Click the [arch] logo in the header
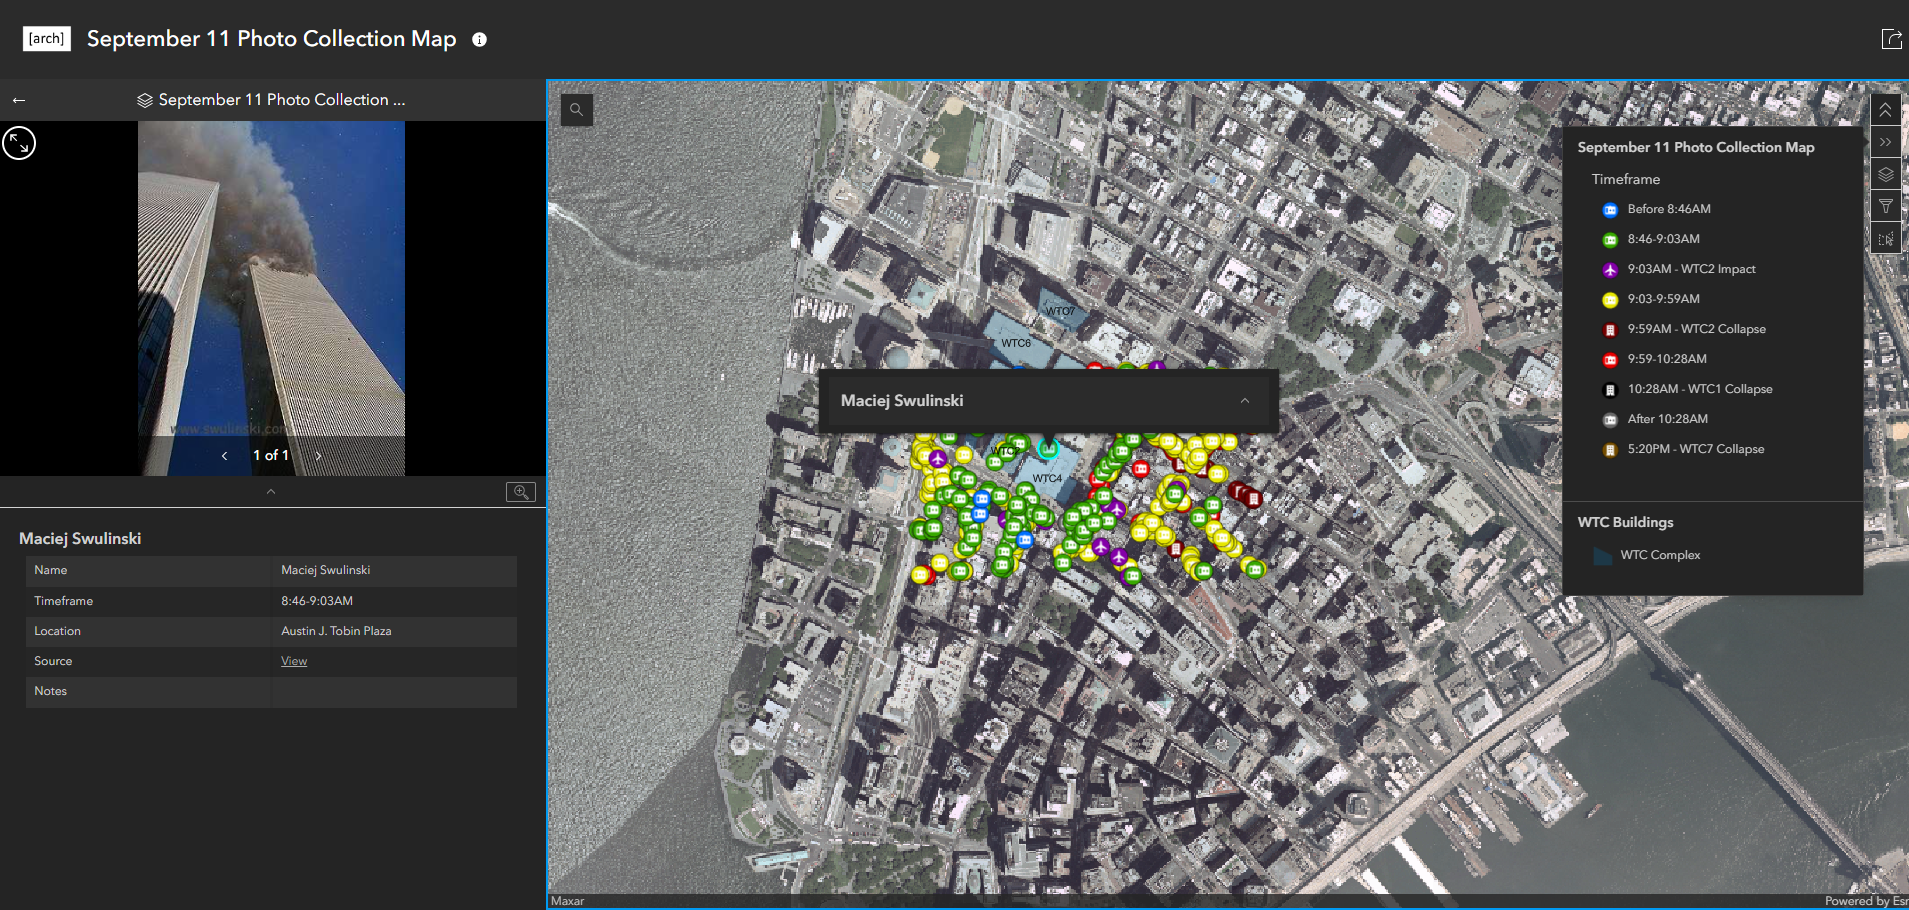 click(47, 39)
